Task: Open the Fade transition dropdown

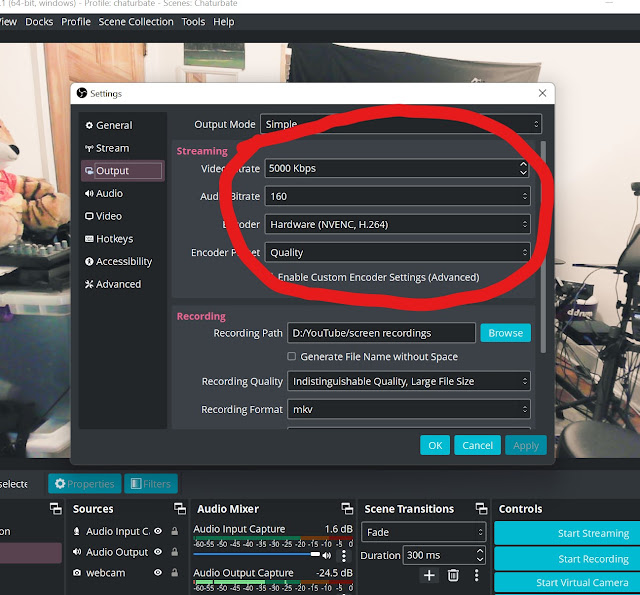Action: (x=424, y=533)
